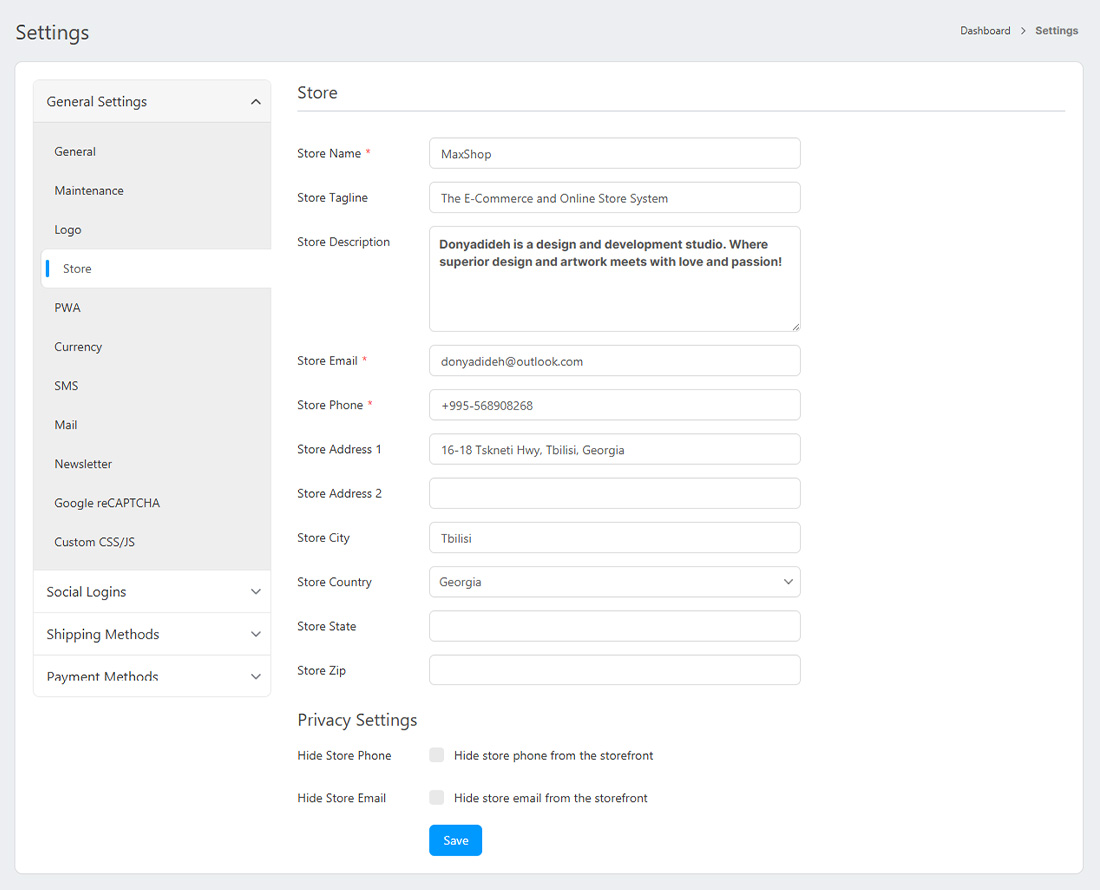Image resolution: width=1100 pixels, height=890 pixels.
Task: Enable Hide store email checkbox
Action: pyautogui.click(x=437, y=798)
